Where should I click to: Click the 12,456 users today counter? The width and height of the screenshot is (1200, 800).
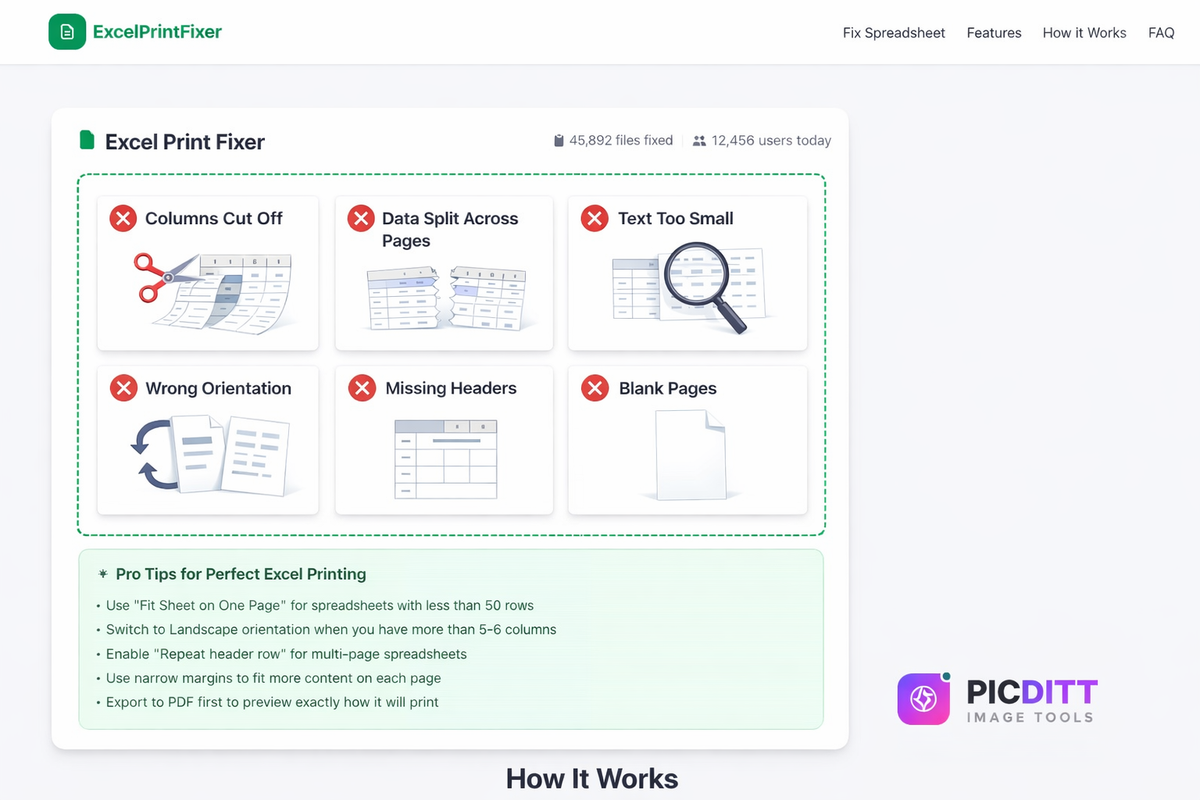tap(762, 141)
